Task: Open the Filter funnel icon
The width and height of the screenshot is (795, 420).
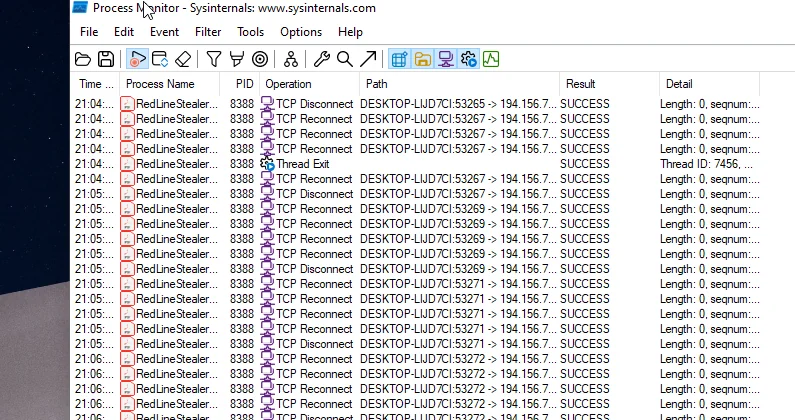Action: pyautogui.click(x=214, y=59)
